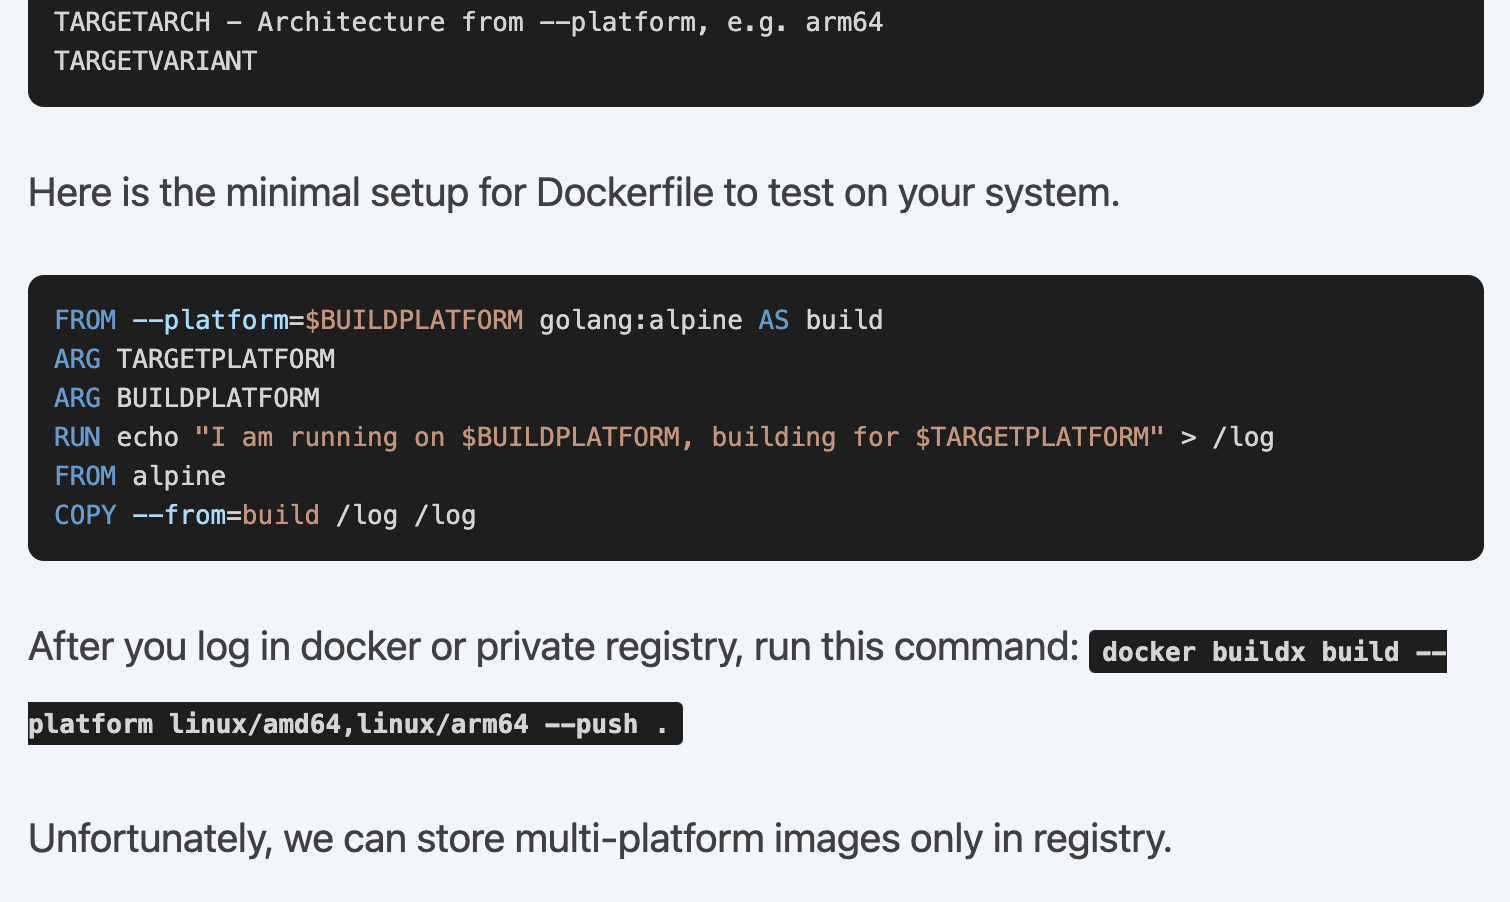Click the 'linux/amd64,linux/arm64 --push' inline code

pos(354,724)
